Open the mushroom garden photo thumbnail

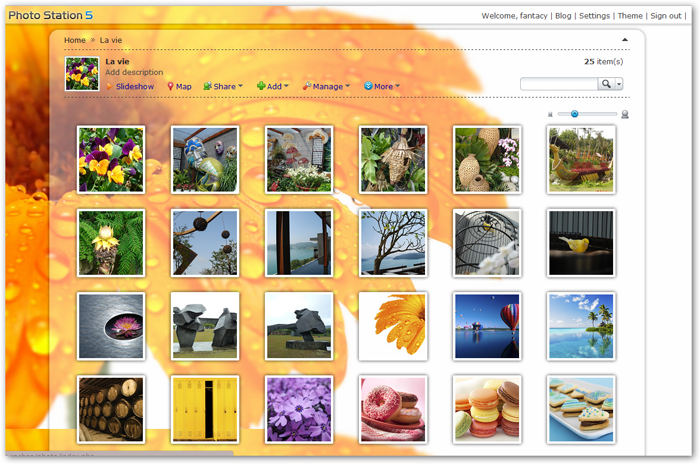(x=299, y=159)
